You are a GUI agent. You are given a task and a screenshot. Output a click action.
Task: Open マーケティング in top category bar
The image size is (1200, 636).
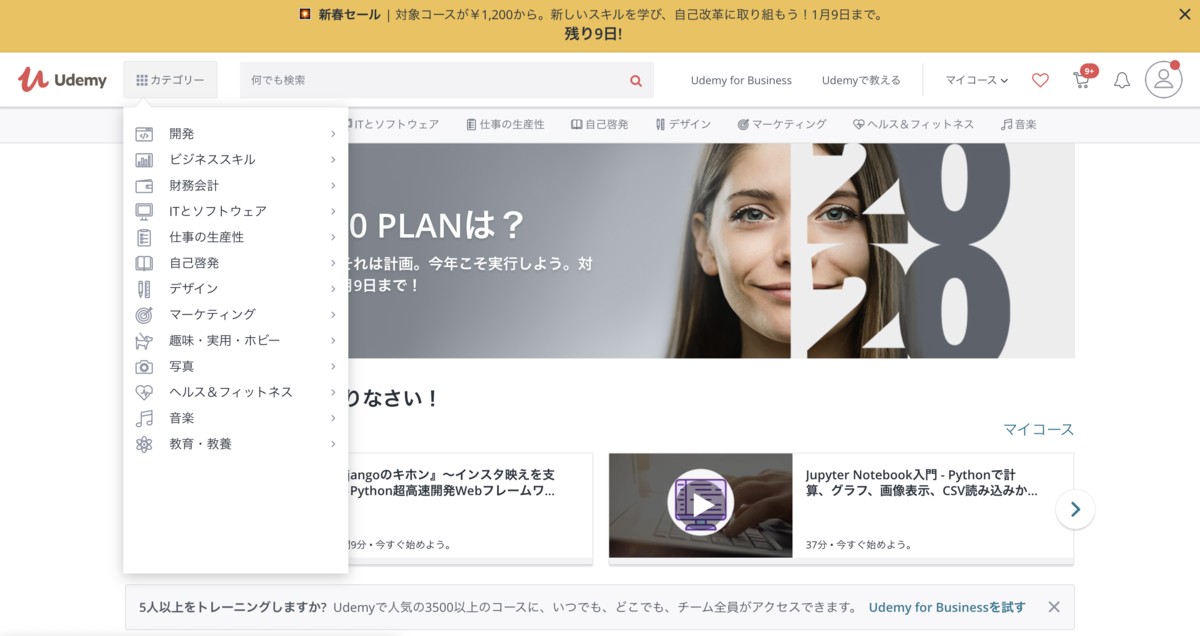[x=782, y=125]
